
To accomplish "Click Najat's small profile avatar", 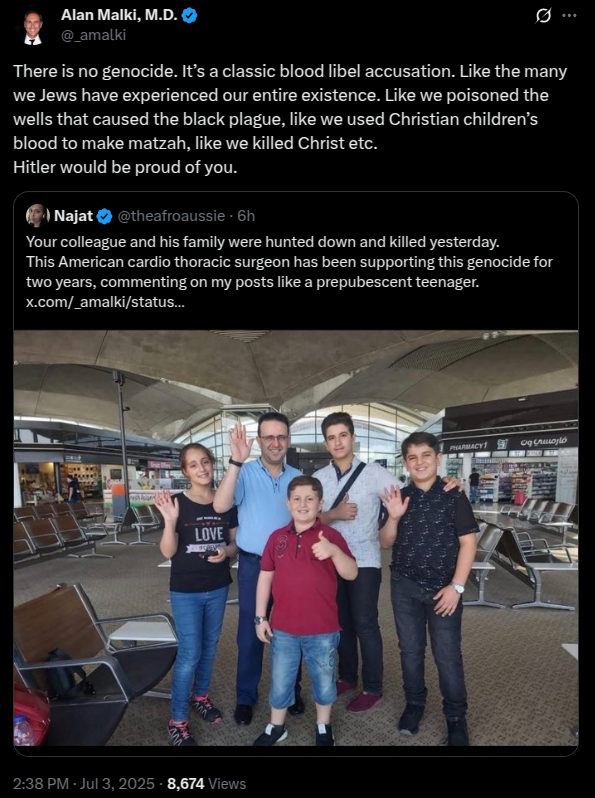I will click(37, 216).
